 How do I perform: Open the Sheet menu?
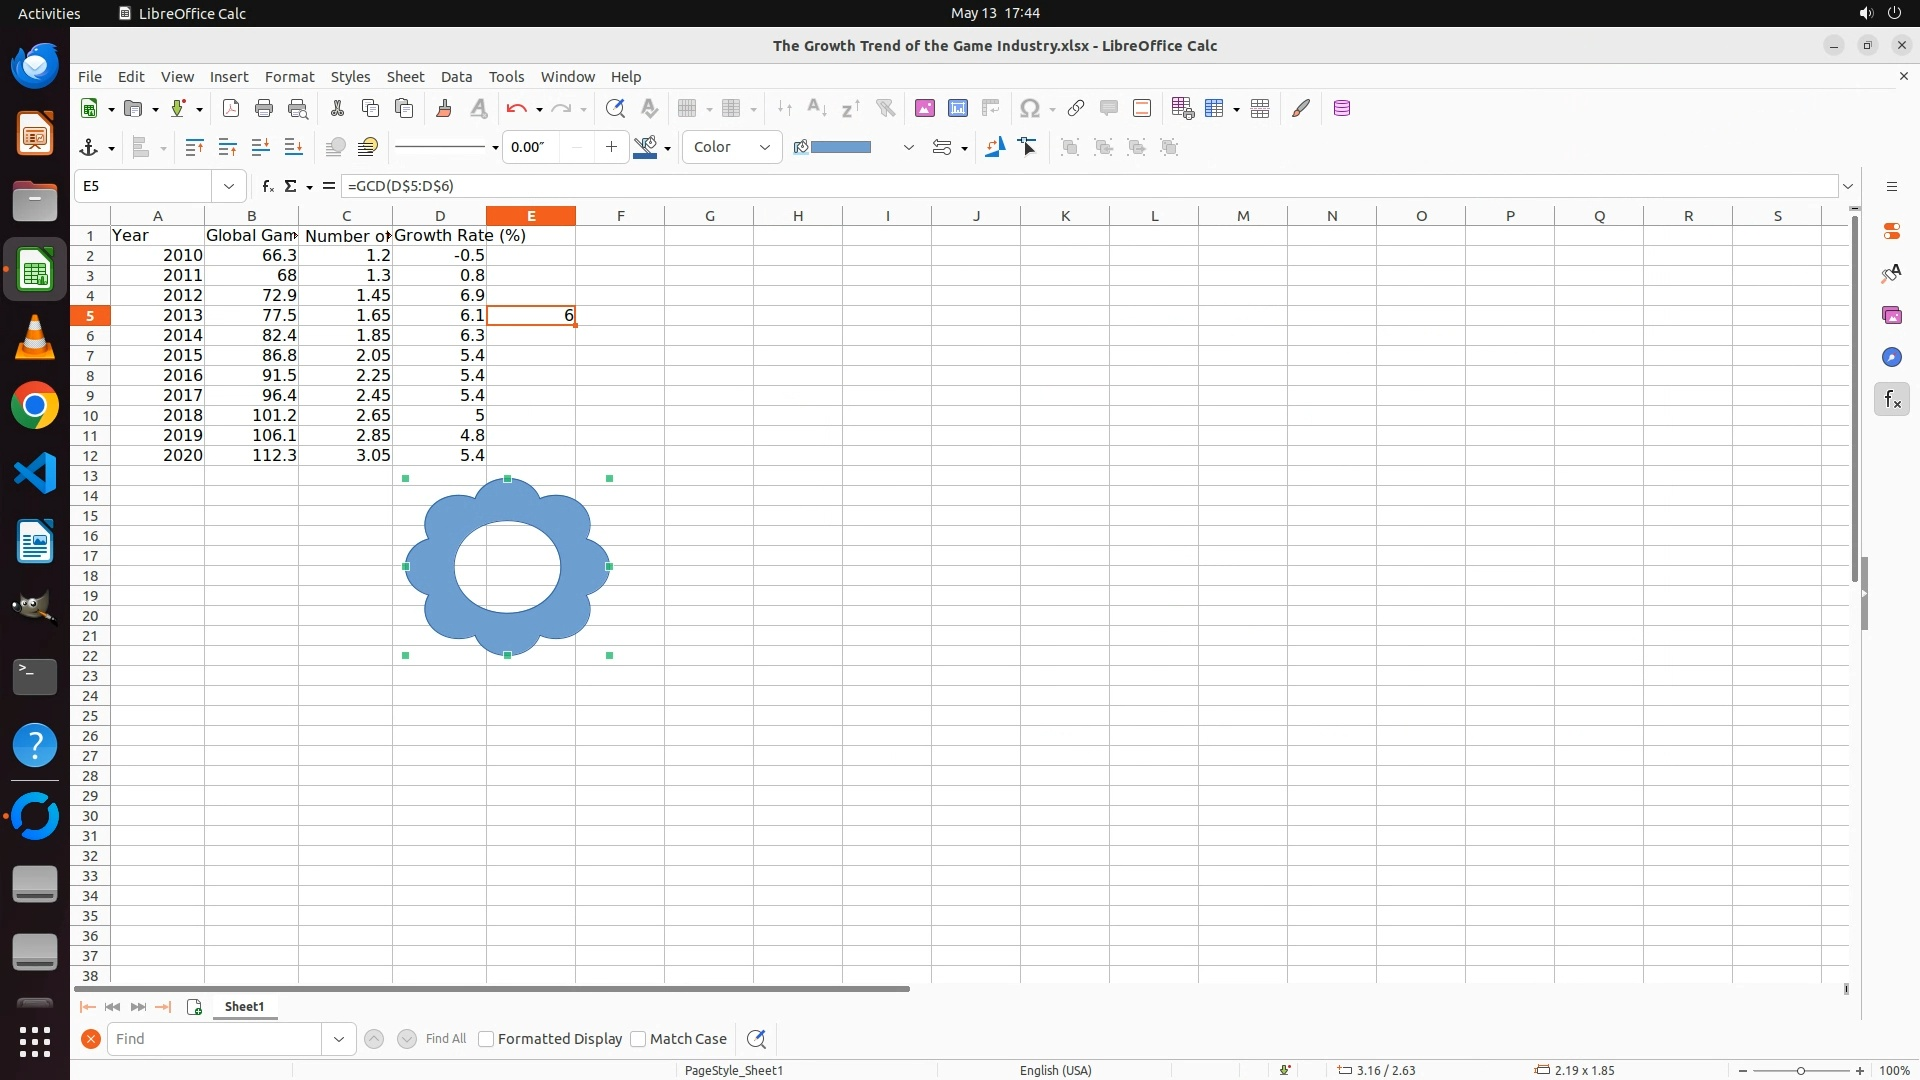click(x=405, y=77)
